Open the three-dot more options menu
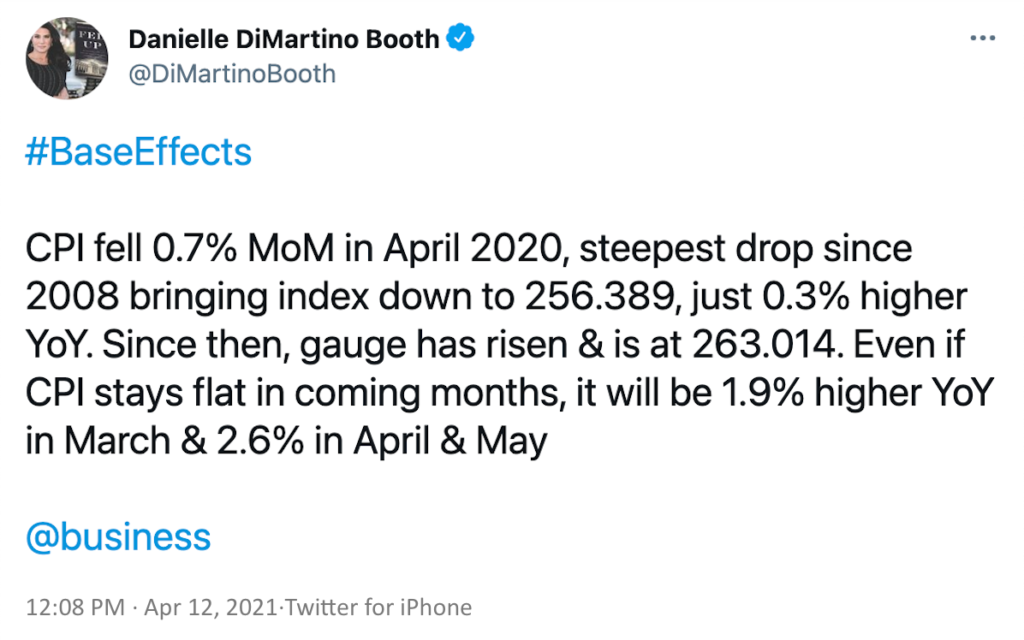This screenshot has width=1024, height=640. (982, 39)
